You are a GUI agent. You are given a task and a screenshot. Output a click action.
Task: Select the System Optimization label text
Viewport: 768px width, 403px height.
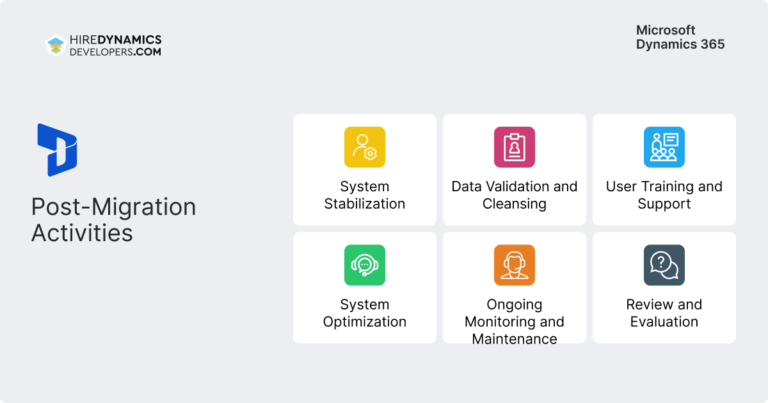click(x=364, y=313)
